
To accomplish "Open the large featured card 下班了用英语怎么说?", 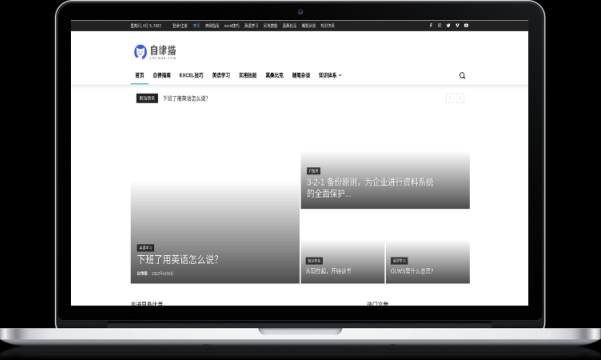I will [x=215, y=233].
